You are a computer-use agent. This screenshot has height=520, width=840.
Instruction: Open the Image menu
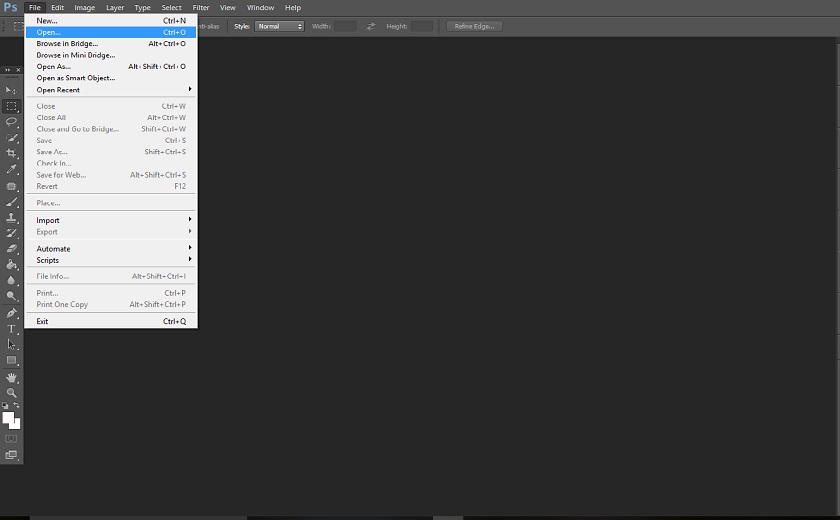[85, 7]
